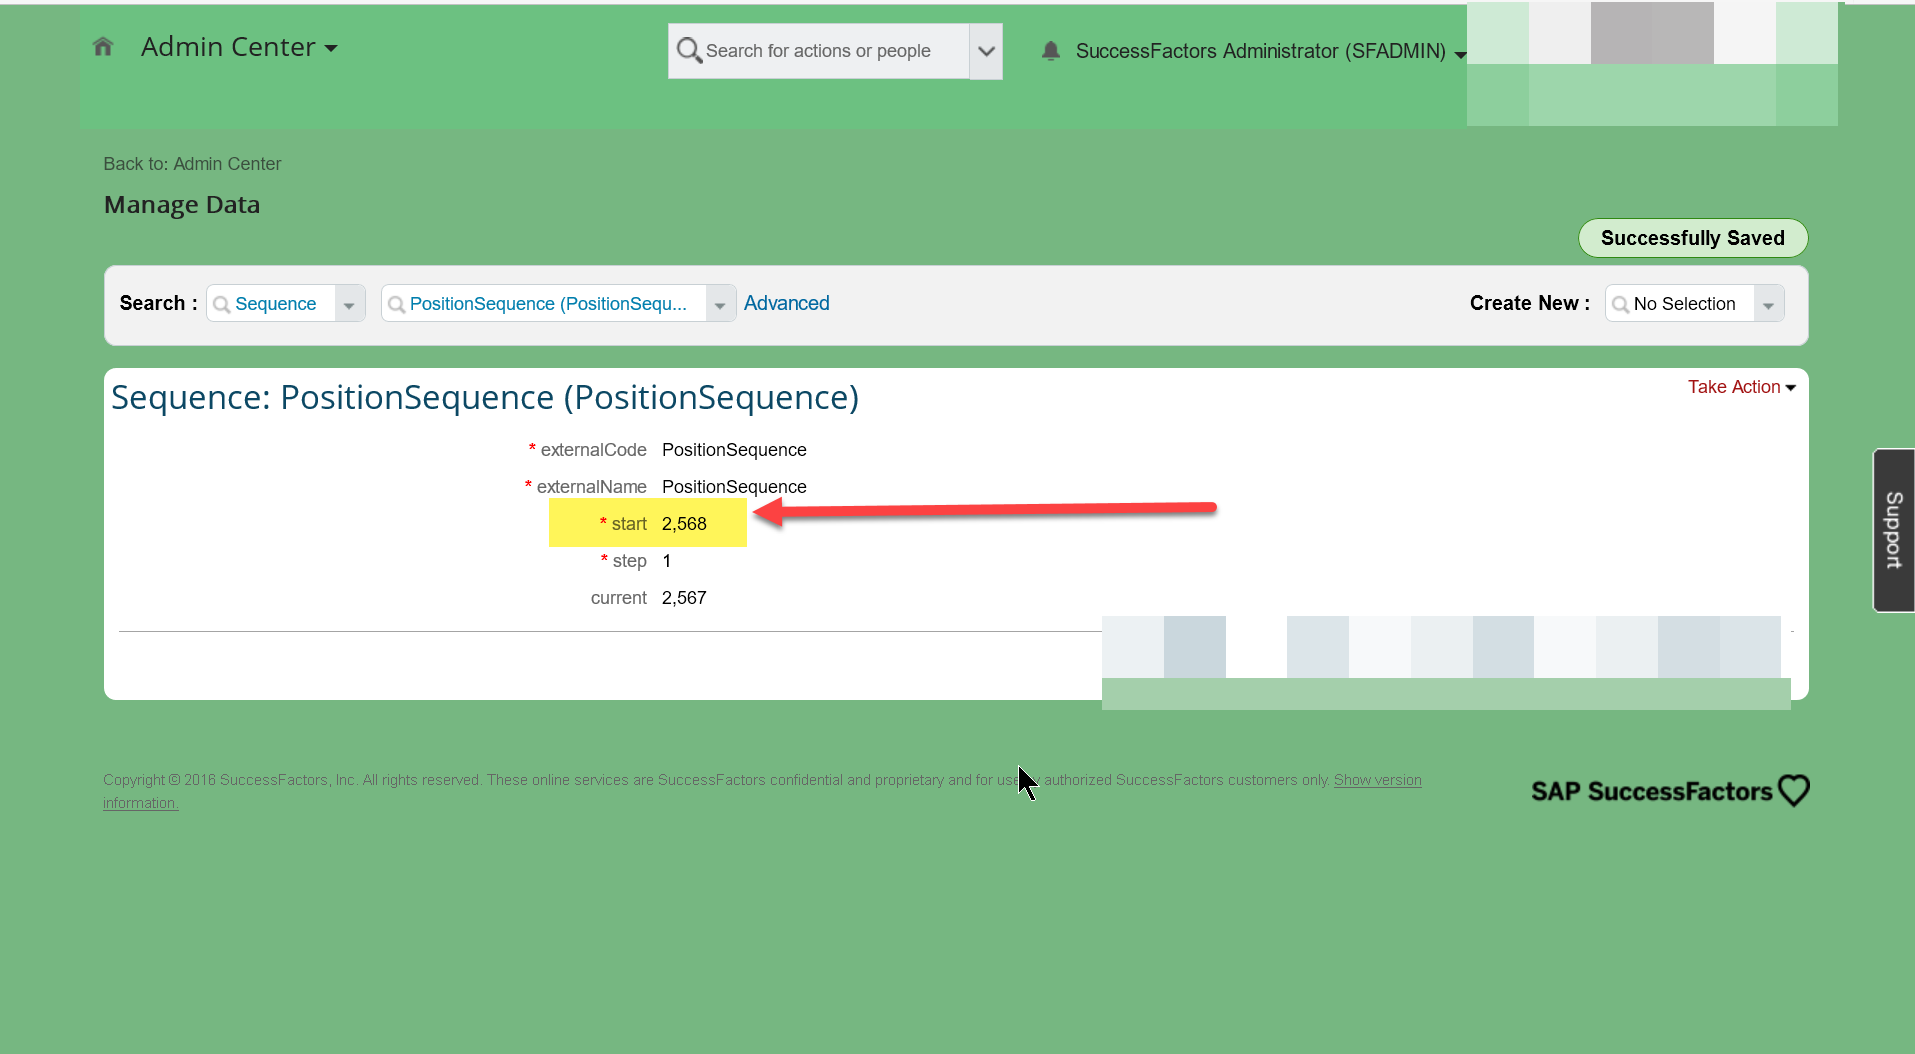The width and height of the screenshot is (1915, 1054).
Task: Click the Sequence search input field
Action: [272, 304]
